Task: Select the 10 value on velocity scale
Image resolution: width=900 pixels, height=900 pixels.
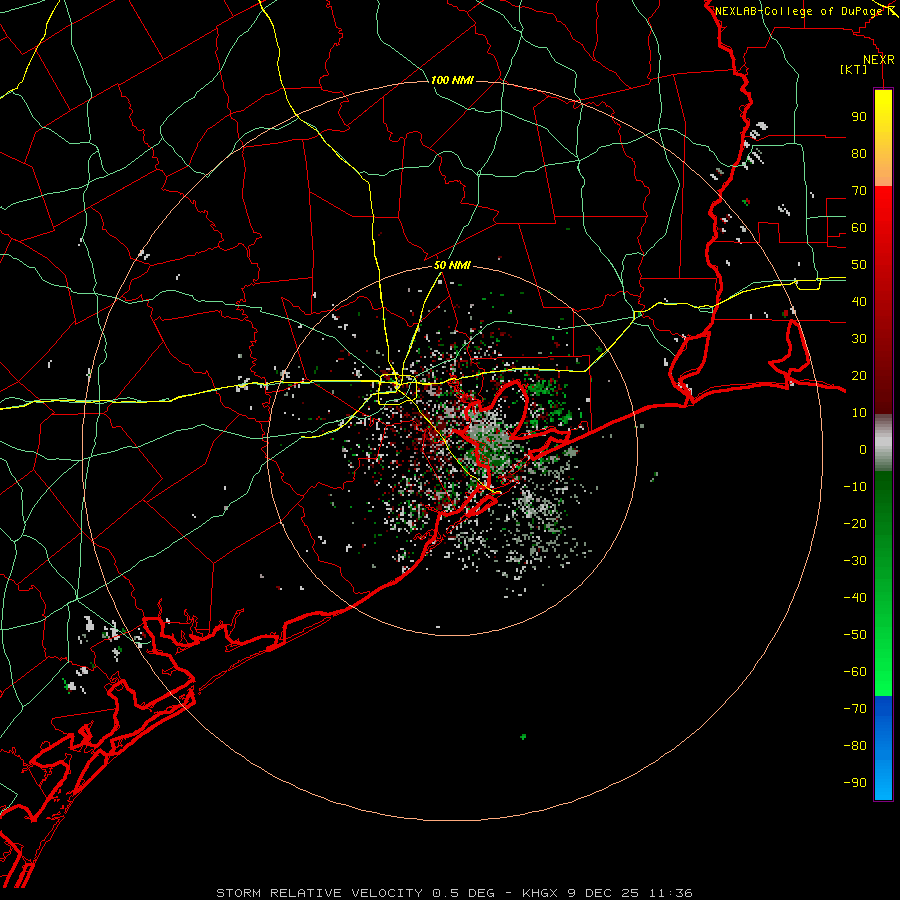Action: click(859, 413)
